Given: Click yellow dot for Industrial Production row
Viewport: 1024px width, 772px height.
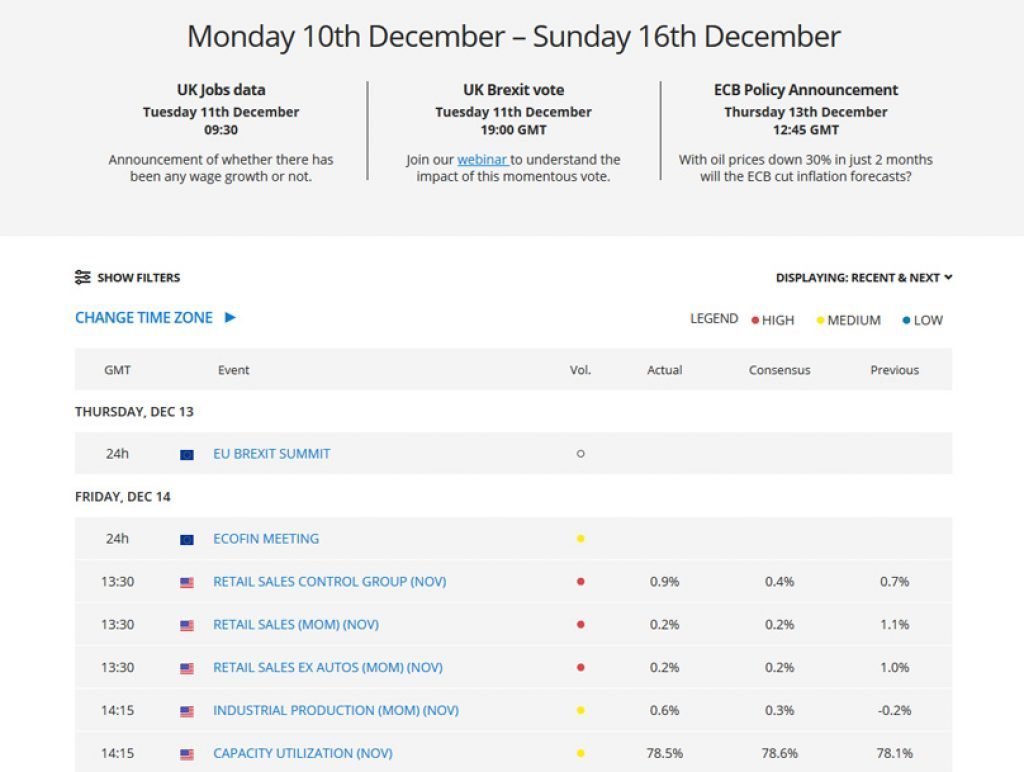Looking at the screenshot, I should pos(581,710).
